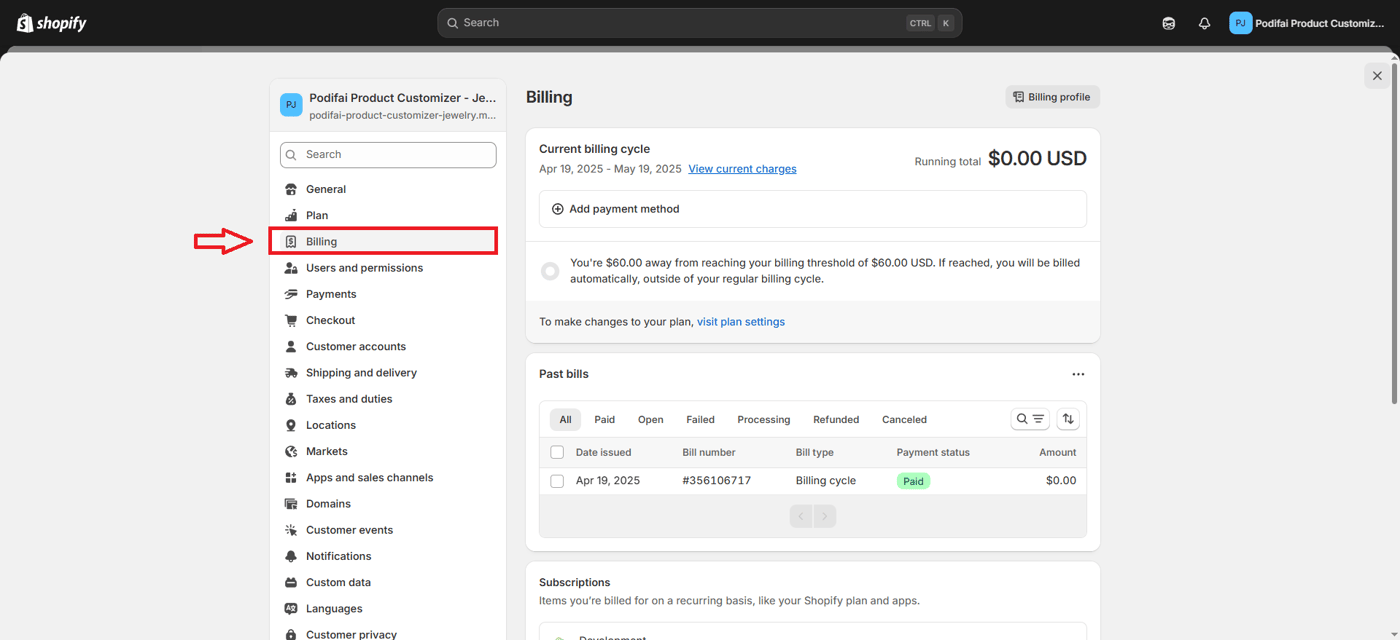Screen dimensions: 1400x640
Task: Check the Apr 19, 2025 bill row
Action: 557,481
